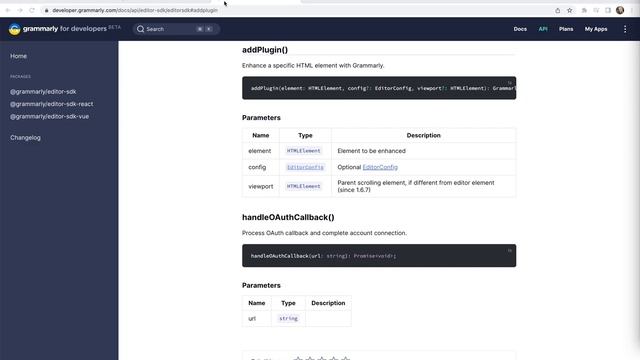Image resolution: width=640 pixels, height=360 pixels.
Task: Click the handleOAuthCallback code block text
Action: pyautogui.click(x=323, y=256)
